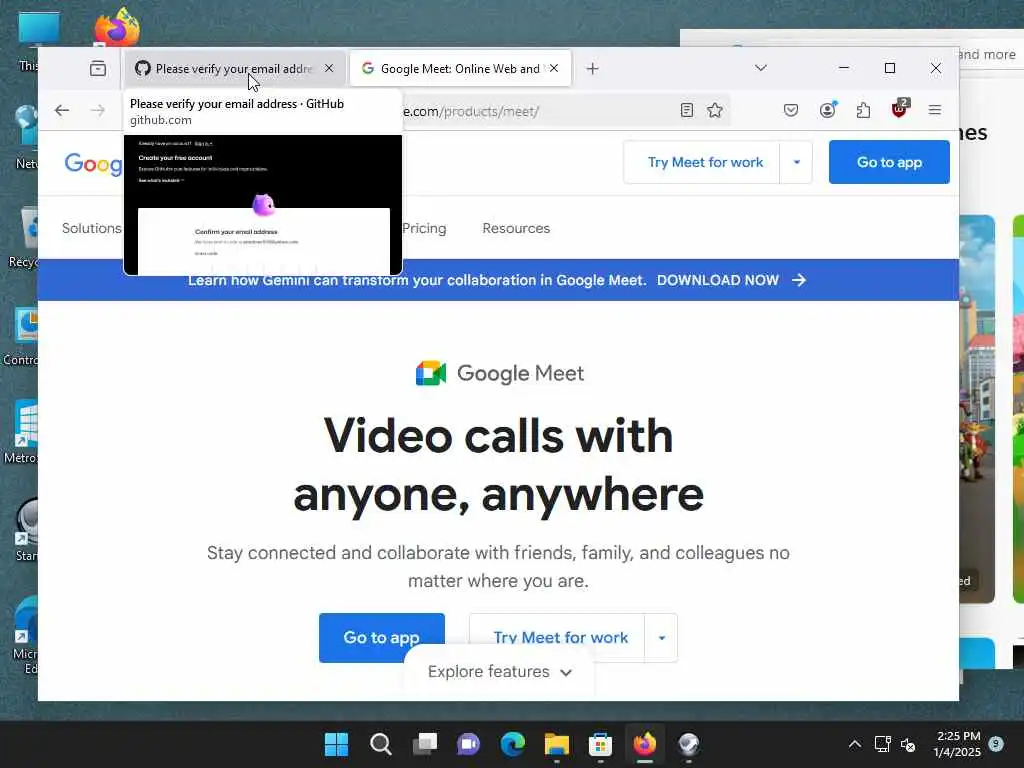This screenshot has height=768, width=1024.
Task: Open Windows Start menu
Action: (x=337, y=744)
